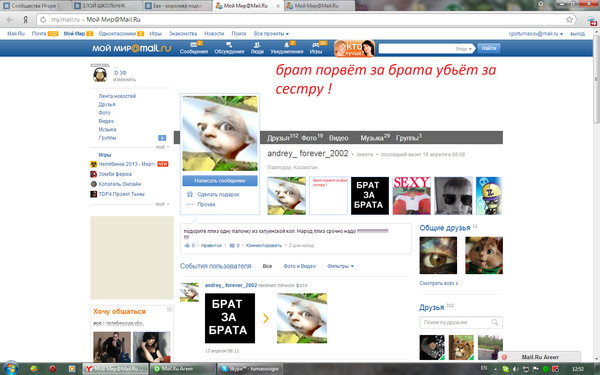The image size is (600, 375).
Task: Click the КТО лучше banner in header
Action: coord(354,48)
